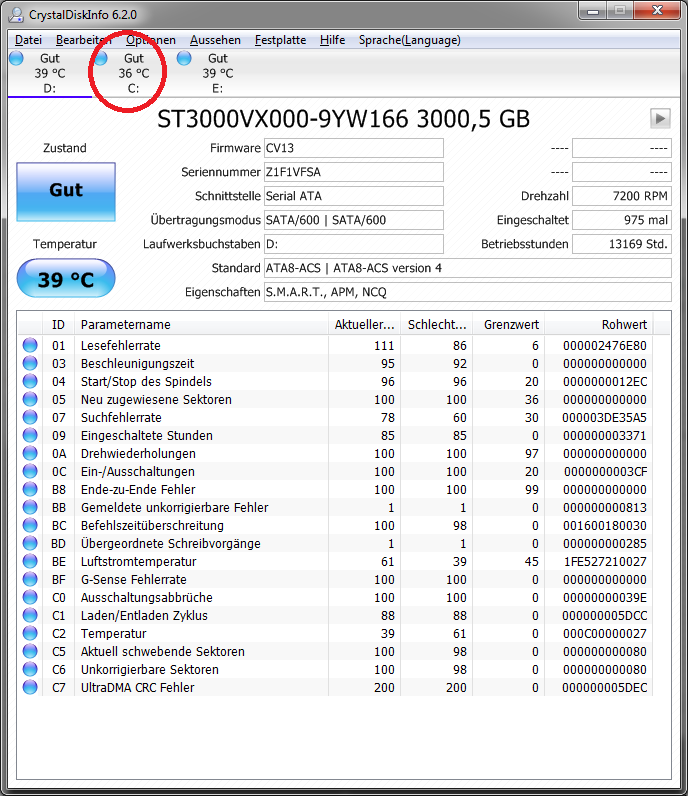688x796 pixels.
Task: Click the next disk arrow button
Action: pyautogui.click(x=661, y=119)
